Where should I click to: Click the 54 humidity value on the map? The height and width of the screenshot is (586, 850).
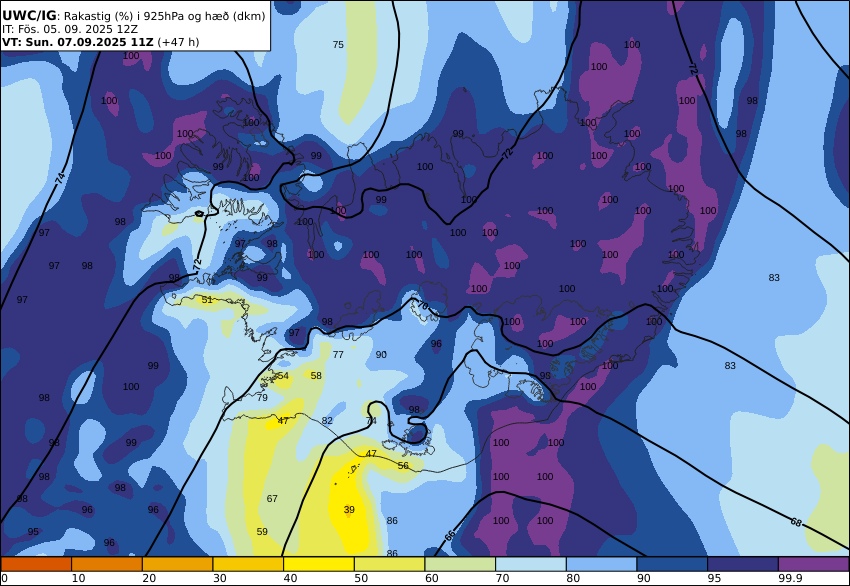(284, 376)
